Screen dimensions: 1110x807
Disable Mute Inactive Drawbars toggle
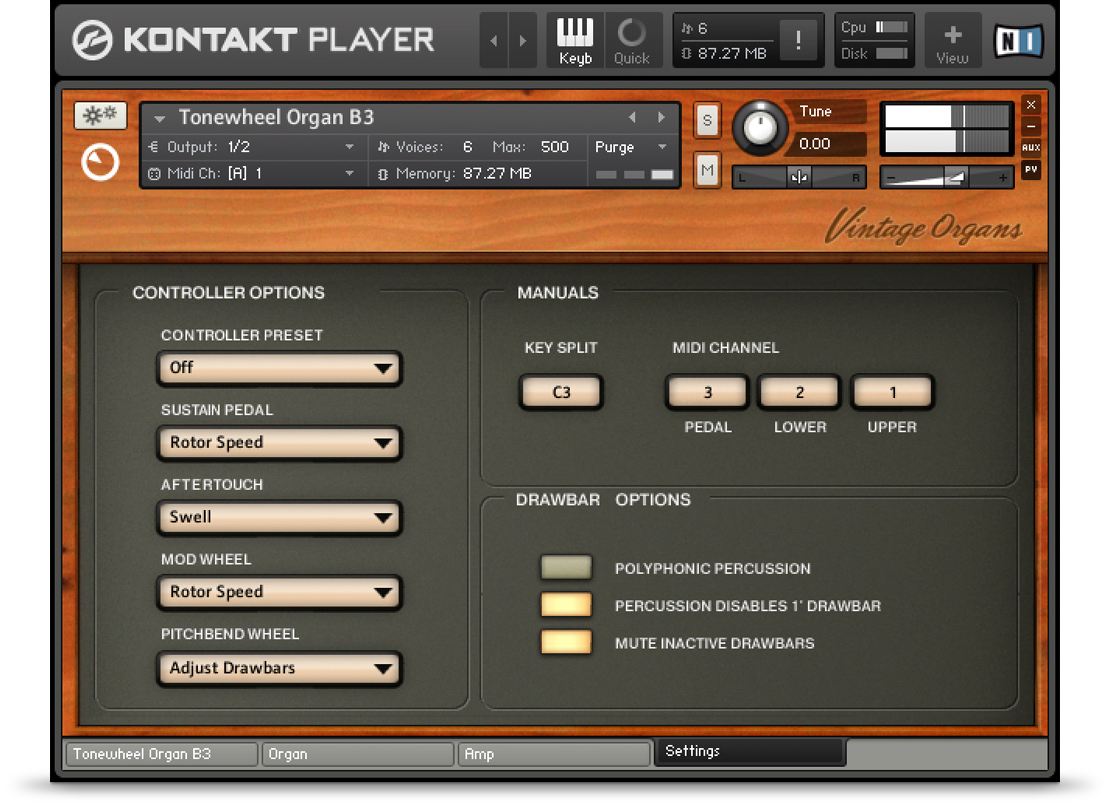(566, 642)
